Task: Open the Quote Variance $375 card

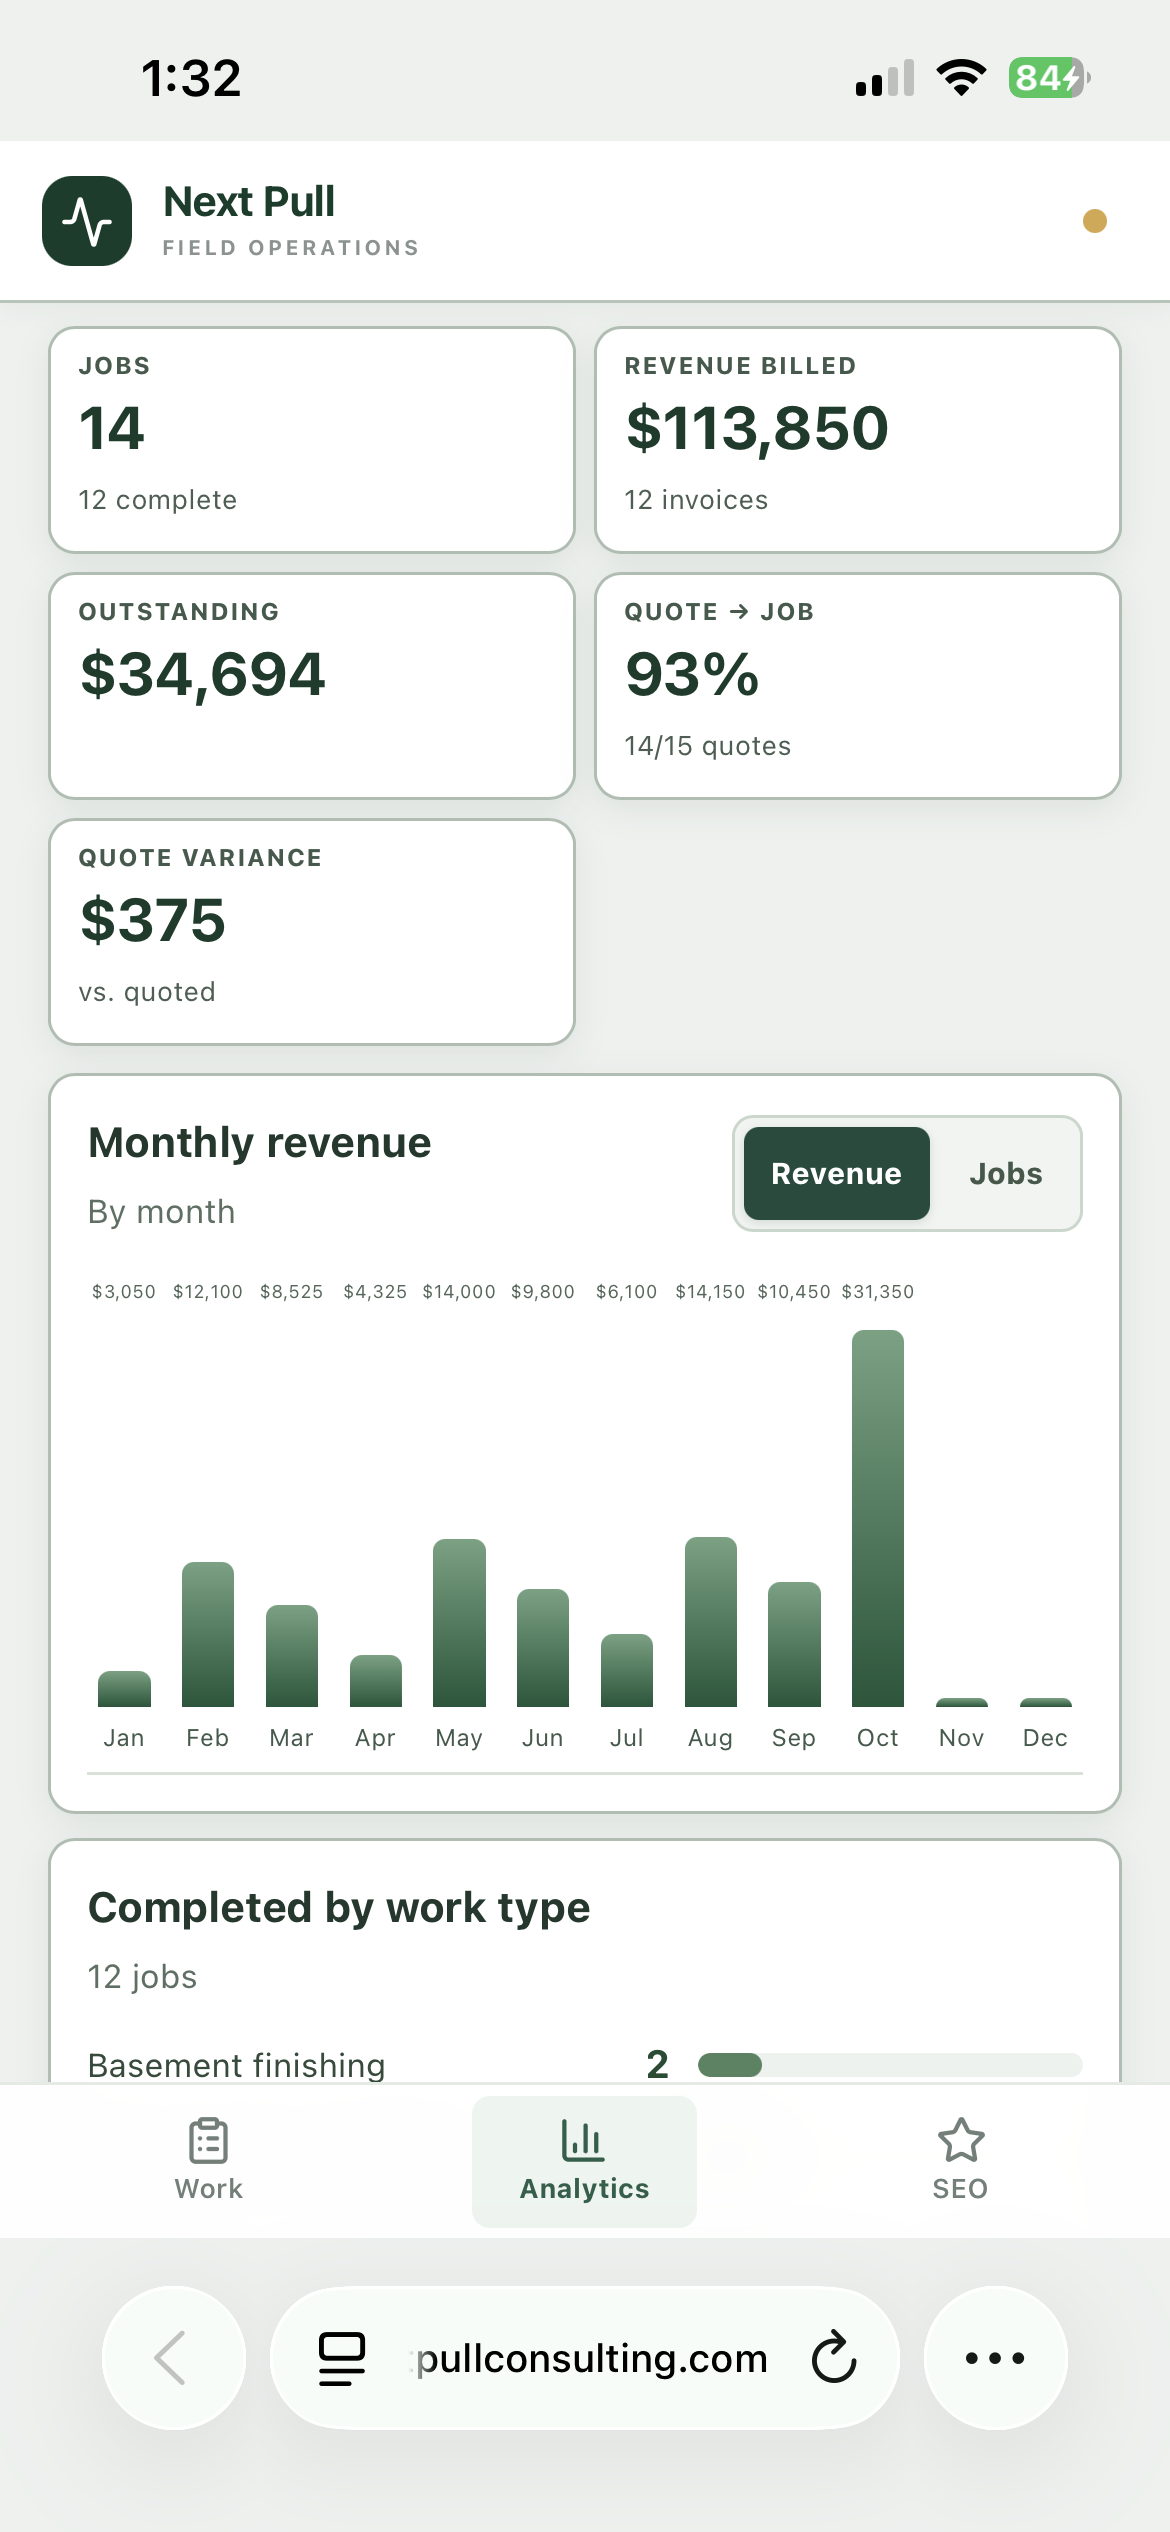Action: [x=312, y=932]
